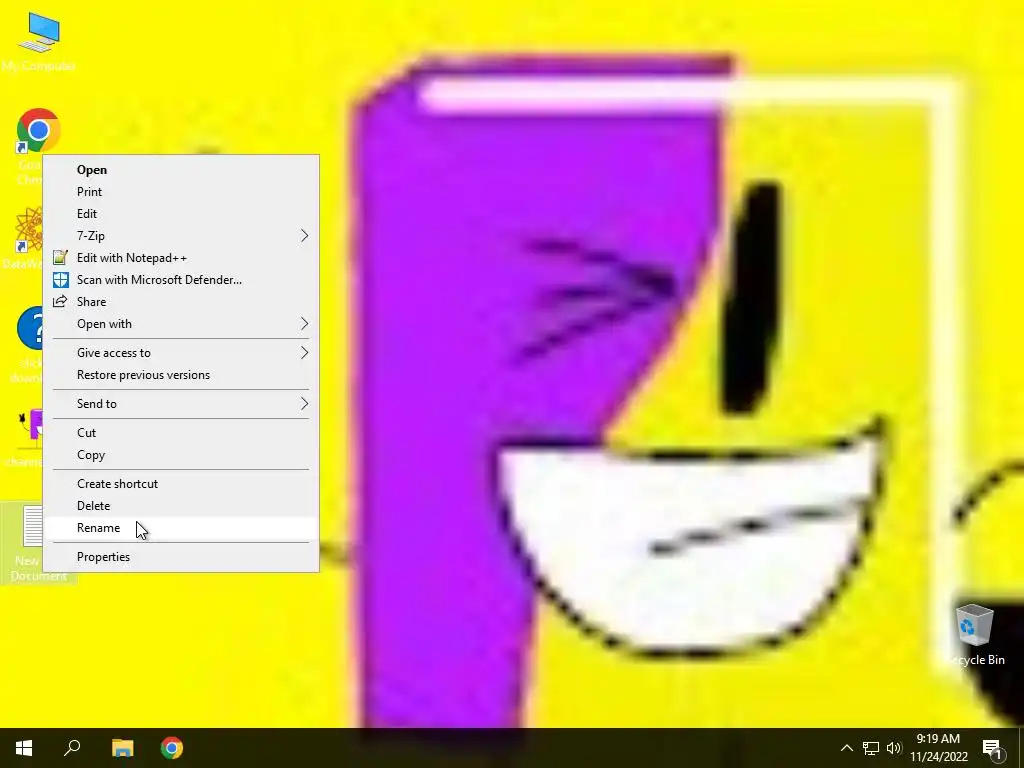Expand the Give access to submenu
The width and height of the screenshot is (1024, 768).
pyautogui.click(x=181, y=353)
